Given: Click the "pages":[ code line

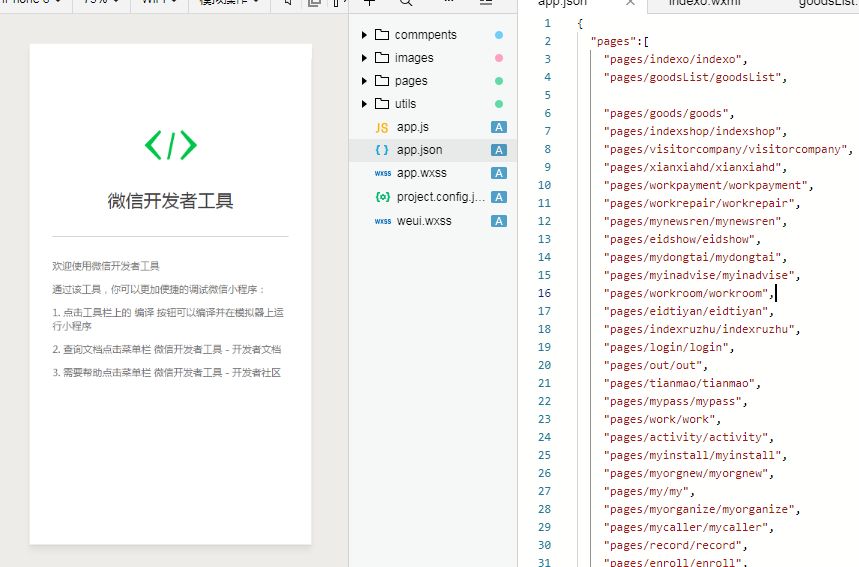Looking at the screenshot, I should tap(620, 42).
